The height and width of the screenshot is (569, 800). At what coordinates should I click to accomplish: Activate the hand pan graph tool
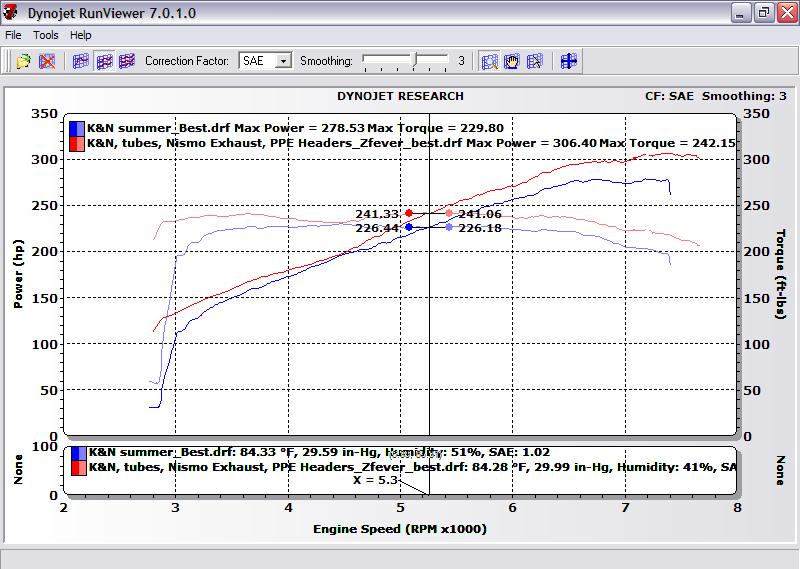coord(512,61)
